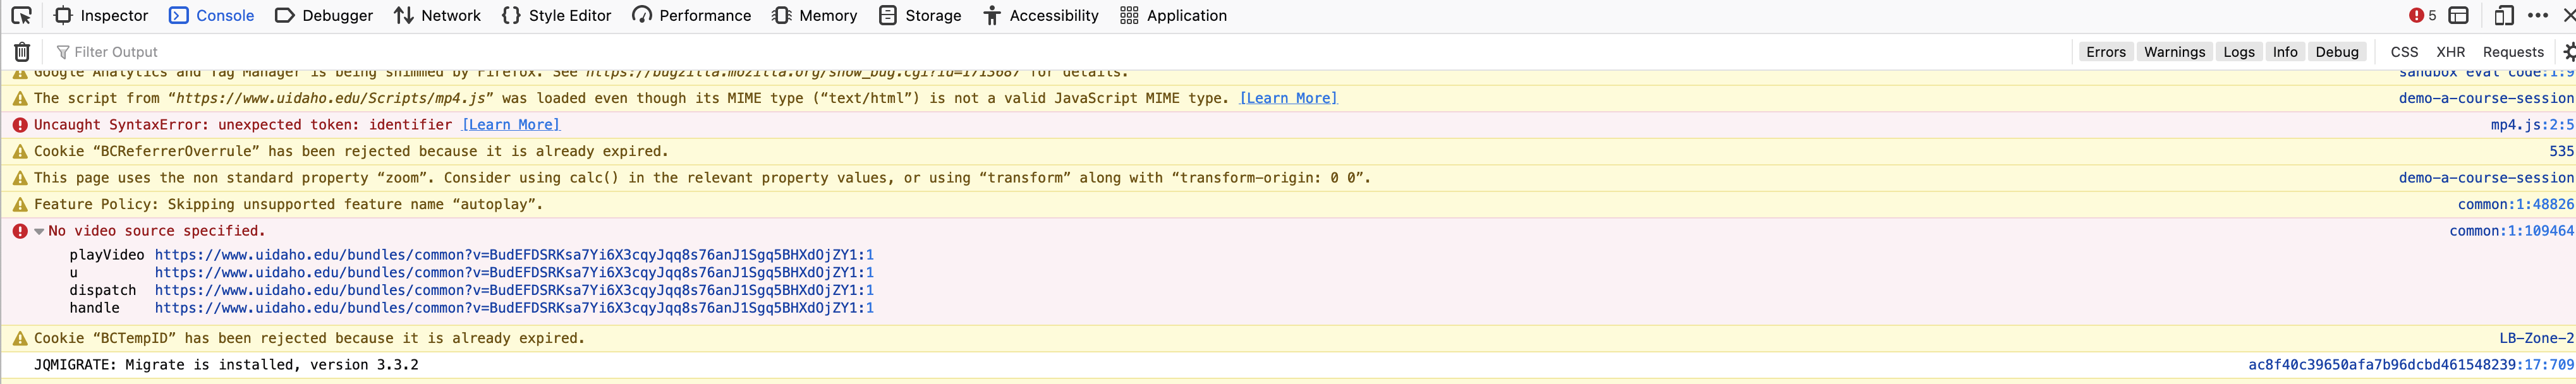Enable the Requests filter
Viewport: 2576px width, 384px height.
(2512, 52)
